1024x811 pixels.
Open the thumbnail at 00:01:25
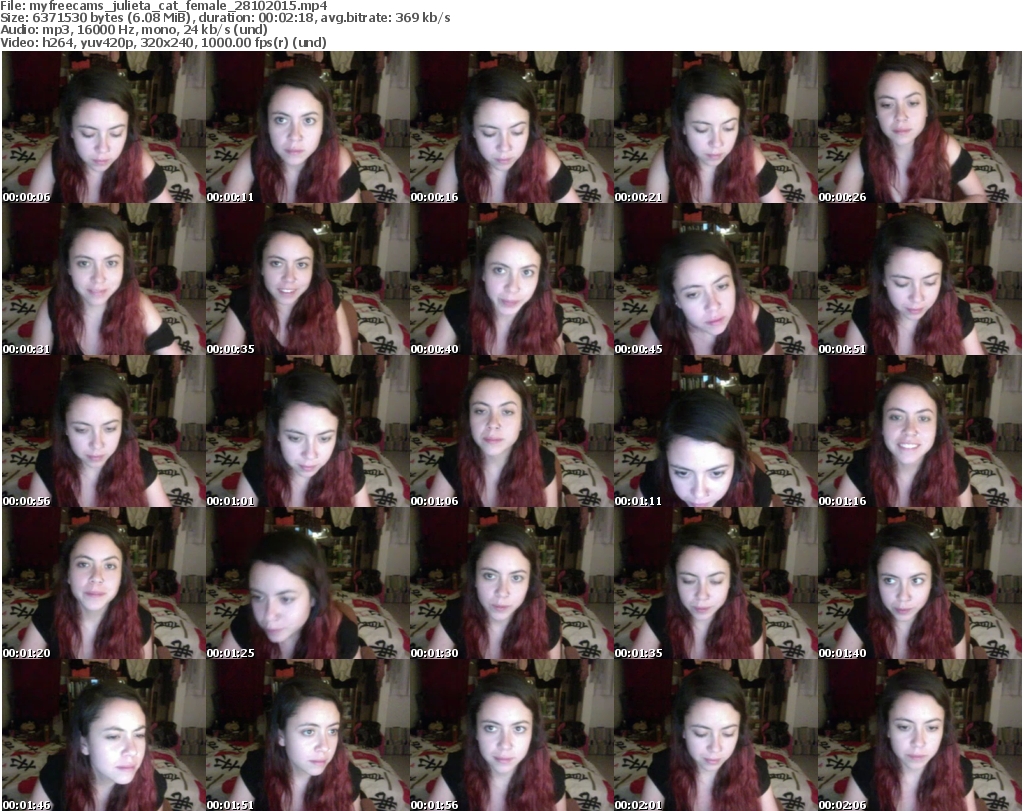click(308, 584)
